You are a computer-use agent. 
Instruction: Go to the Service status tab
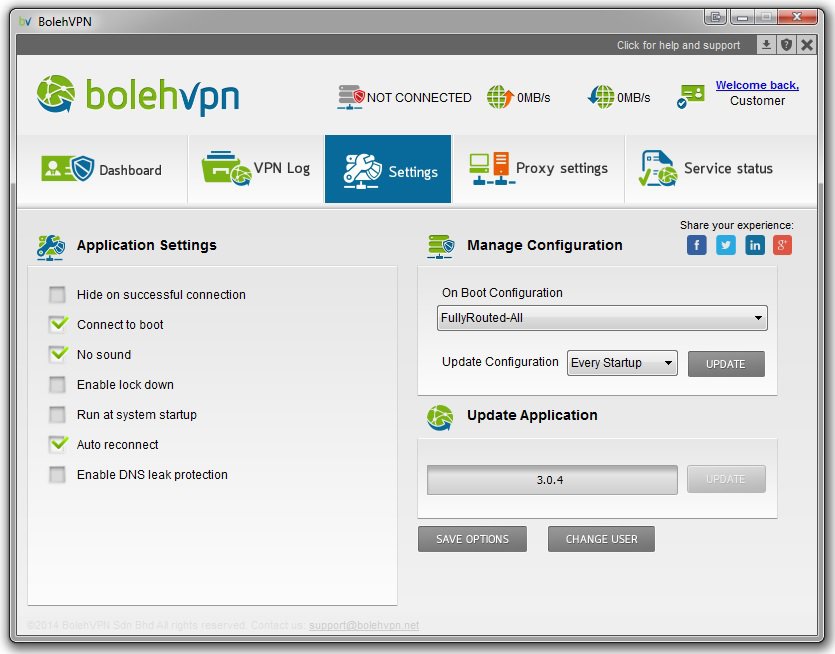tap(721, 169)
